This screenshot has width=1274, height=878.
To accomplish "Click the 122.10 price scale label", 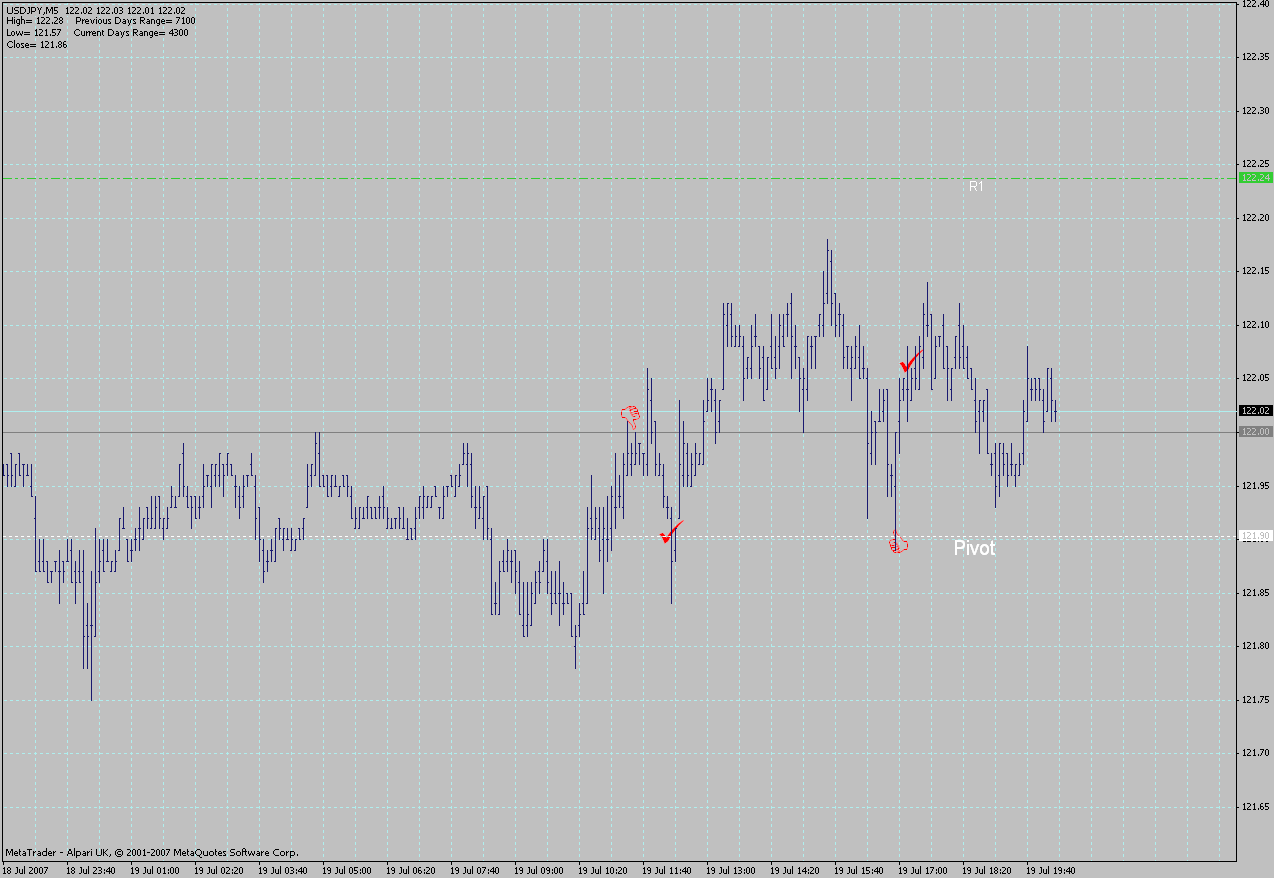I will (x=1256, y=325).
